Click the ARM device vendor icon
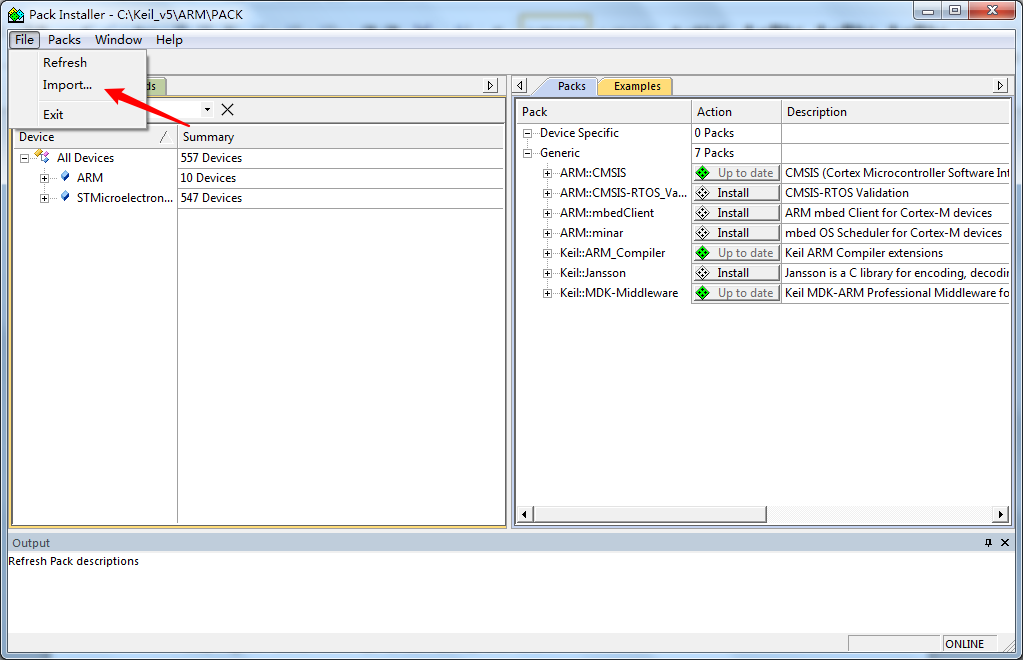This screenshot has height=660, width=1023. (x=65, y=177)
